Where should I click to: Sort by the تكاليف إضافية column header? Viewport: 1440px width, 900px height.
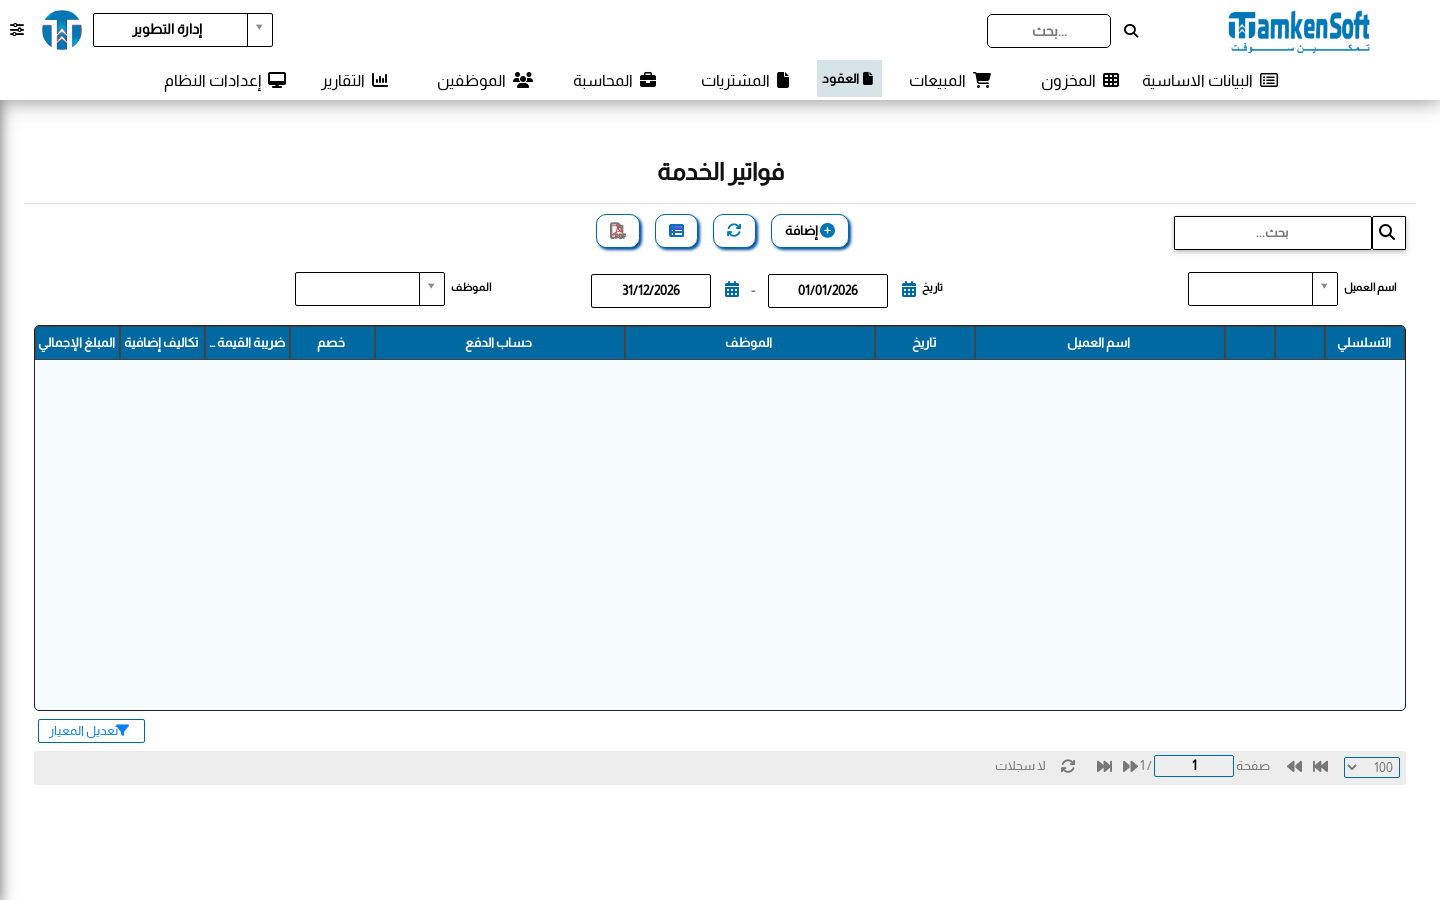pyautogui.click(x=162, y=343)
